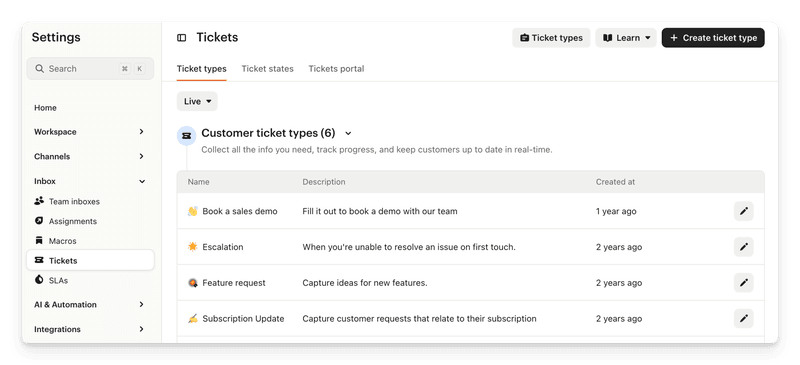Open Assignments settings
This screenshot has height=365, width=800.
73,221
